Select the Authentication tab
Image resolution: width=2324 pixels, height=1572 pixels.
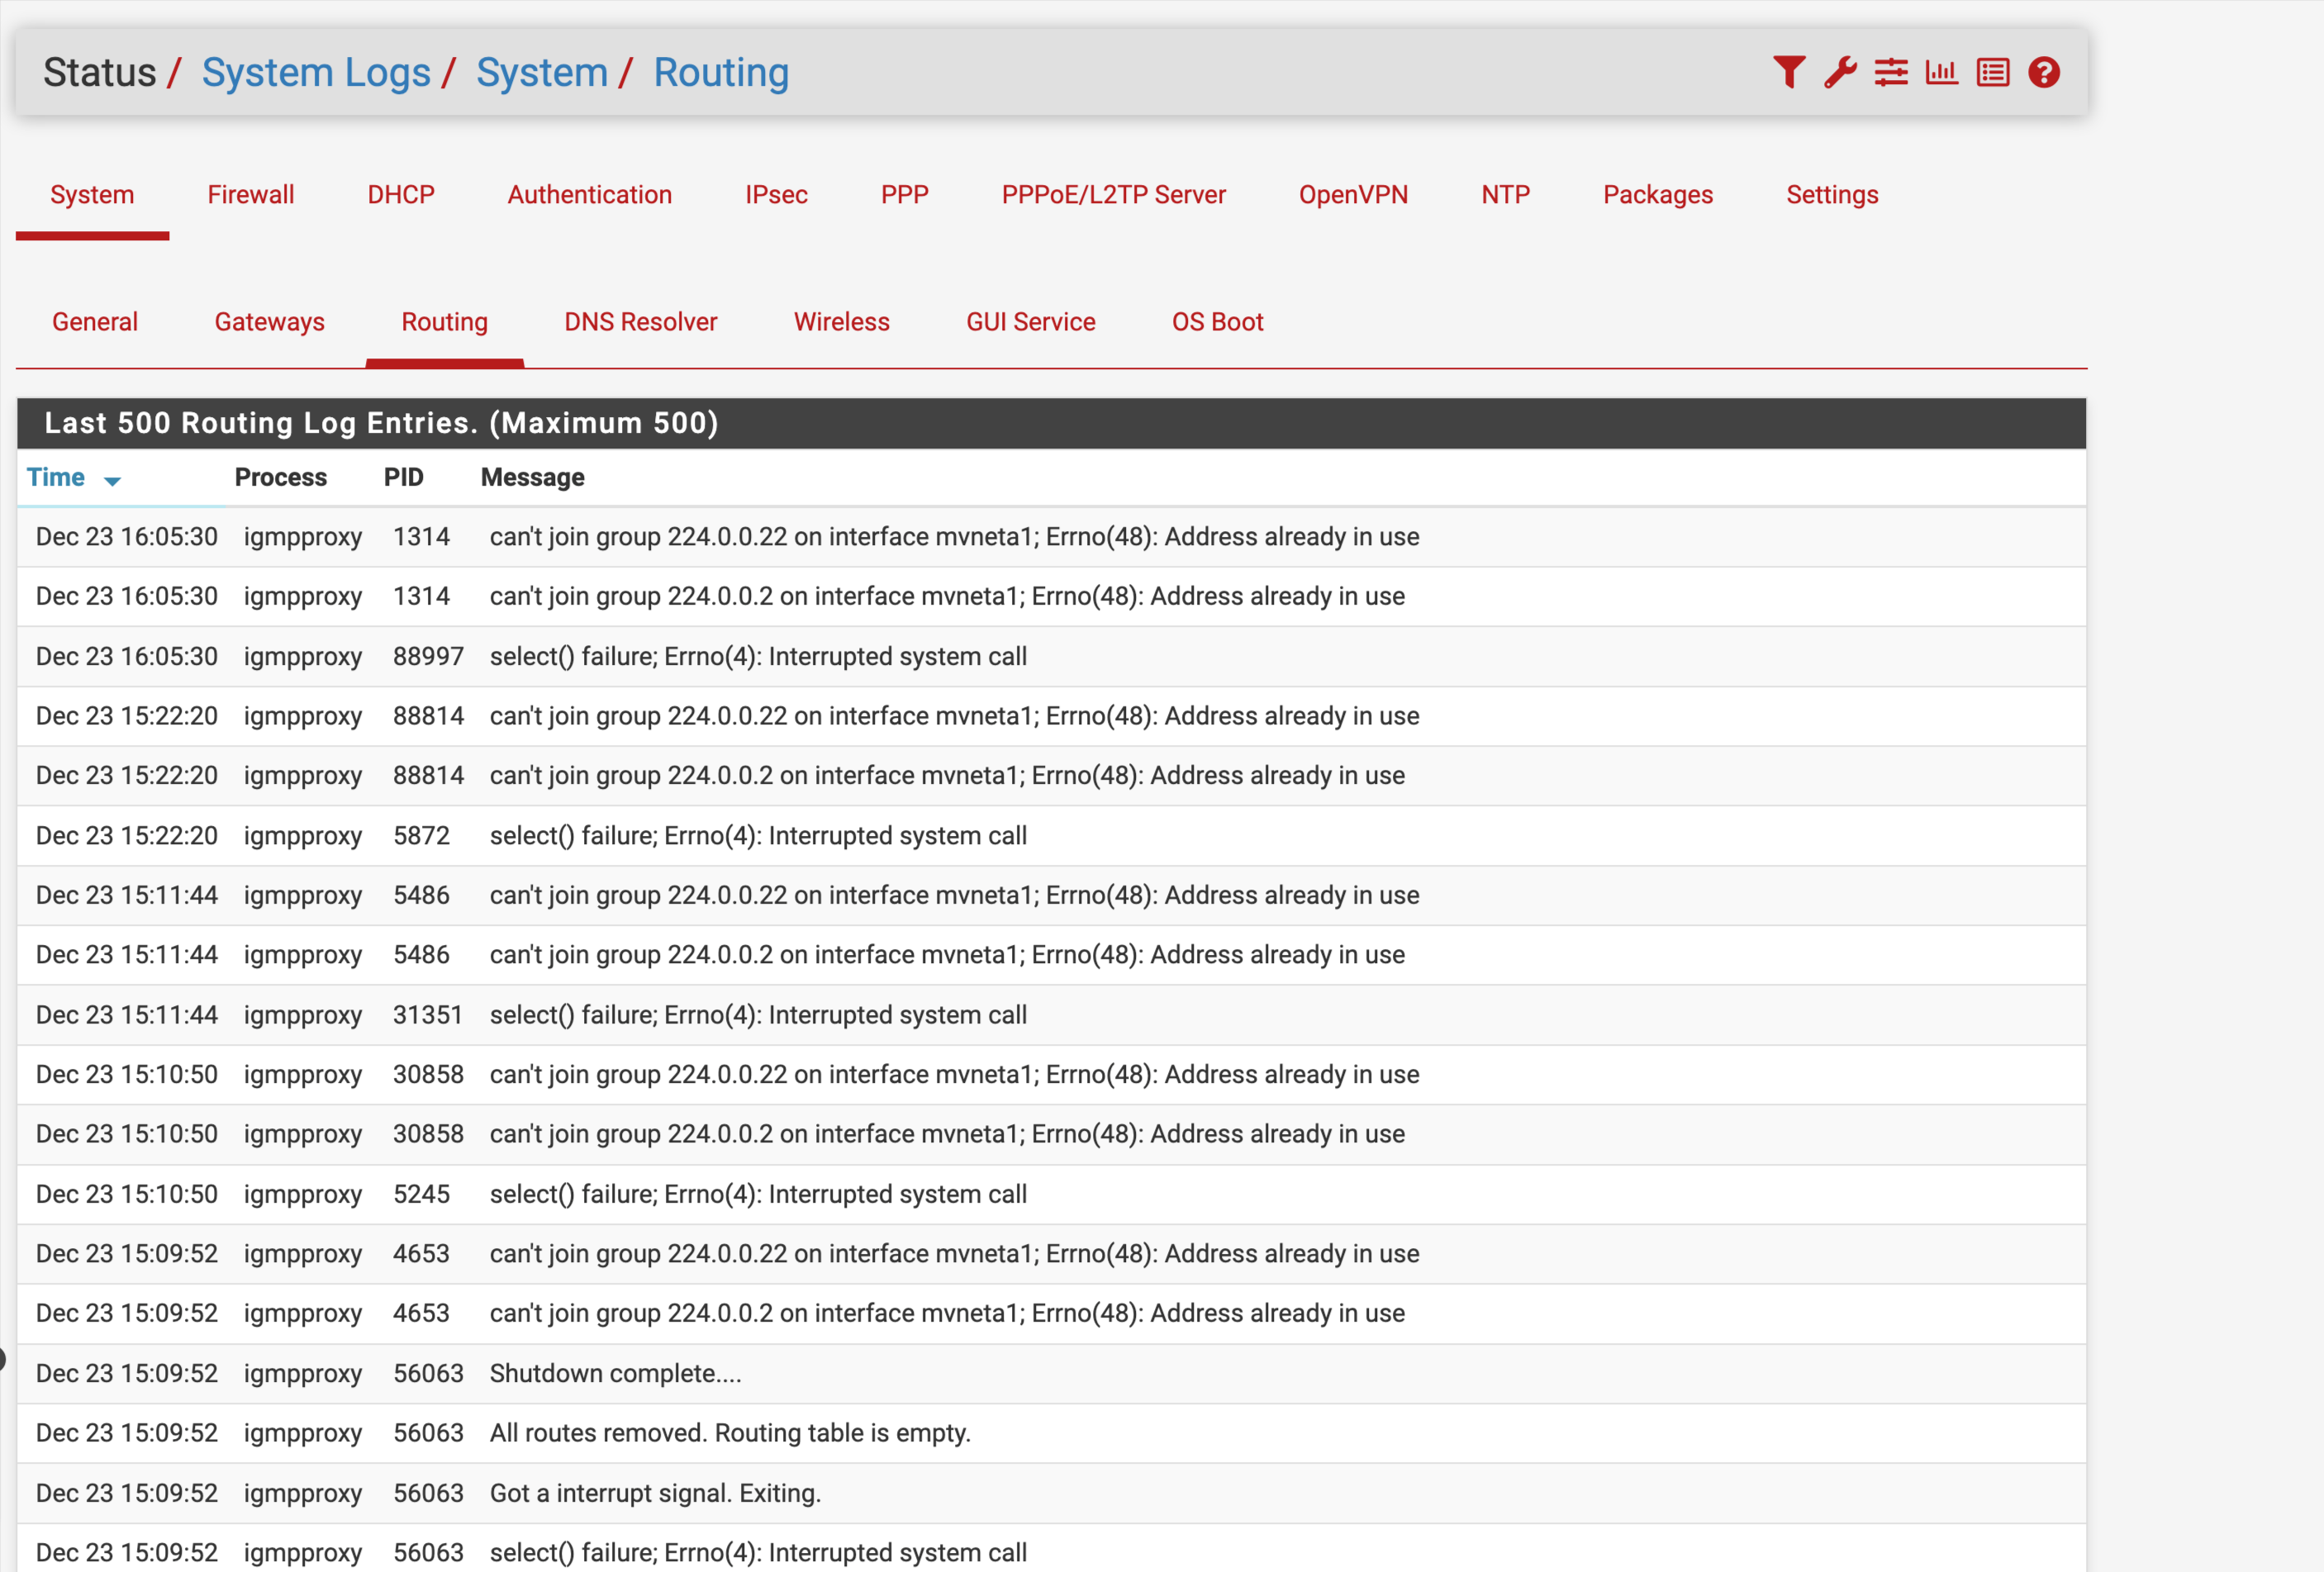pyautogui.click(x=589, y=195)
